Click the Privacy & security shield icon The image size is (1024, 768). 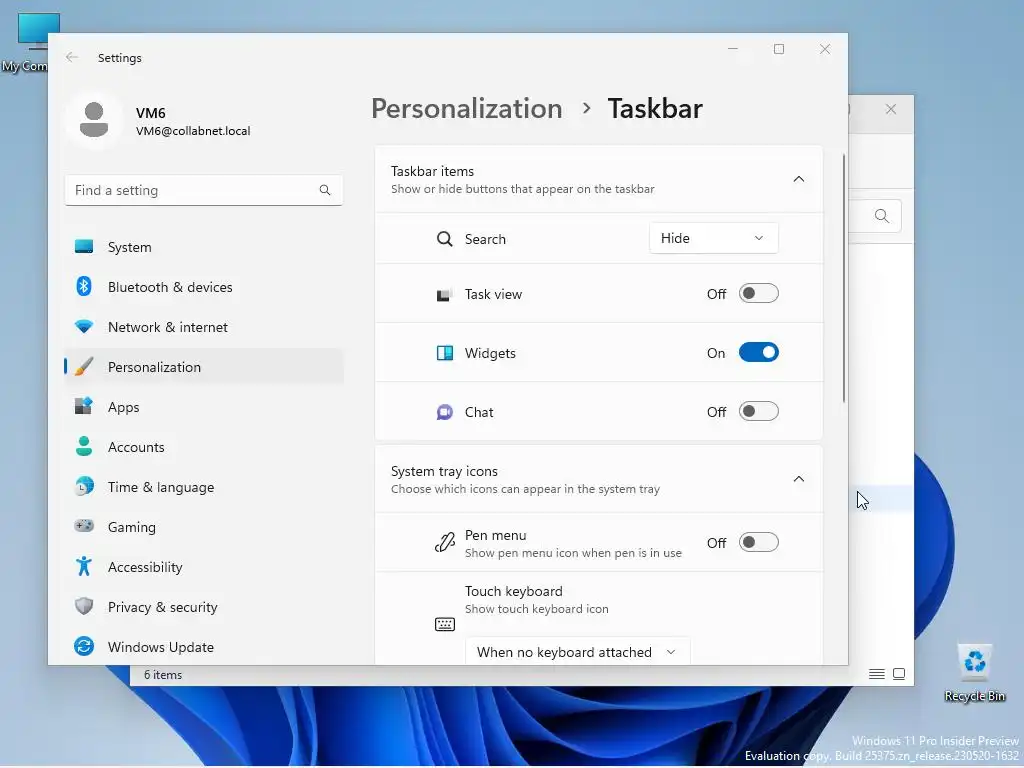pos(84,607)
